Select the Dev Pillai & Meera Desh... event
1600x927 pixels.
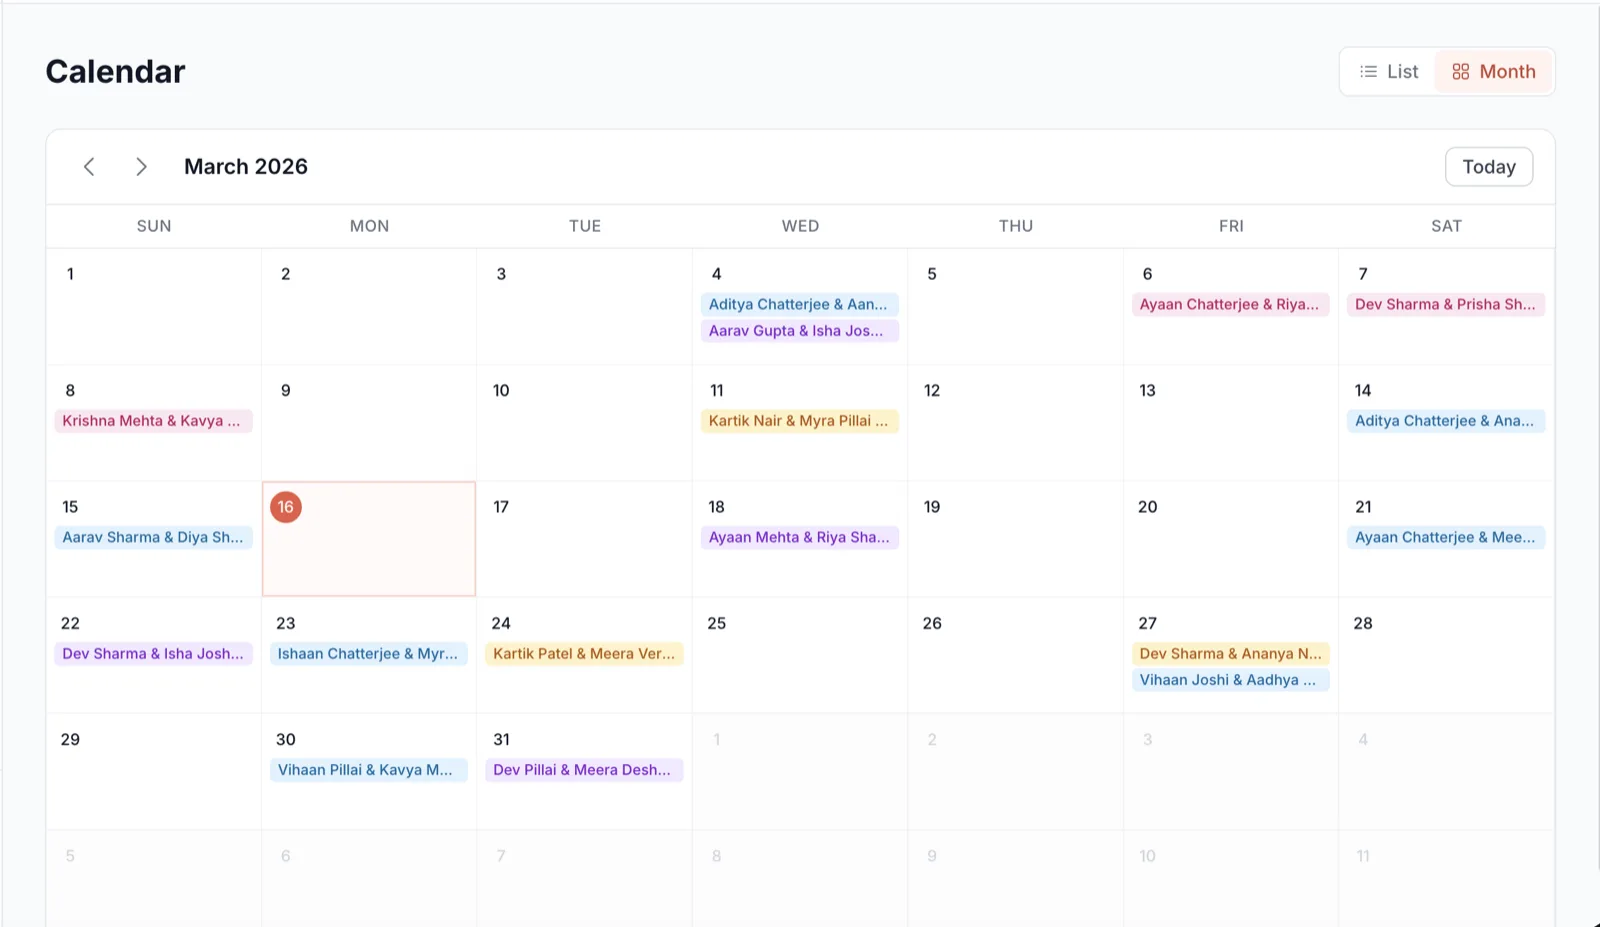tap(584, 769)
